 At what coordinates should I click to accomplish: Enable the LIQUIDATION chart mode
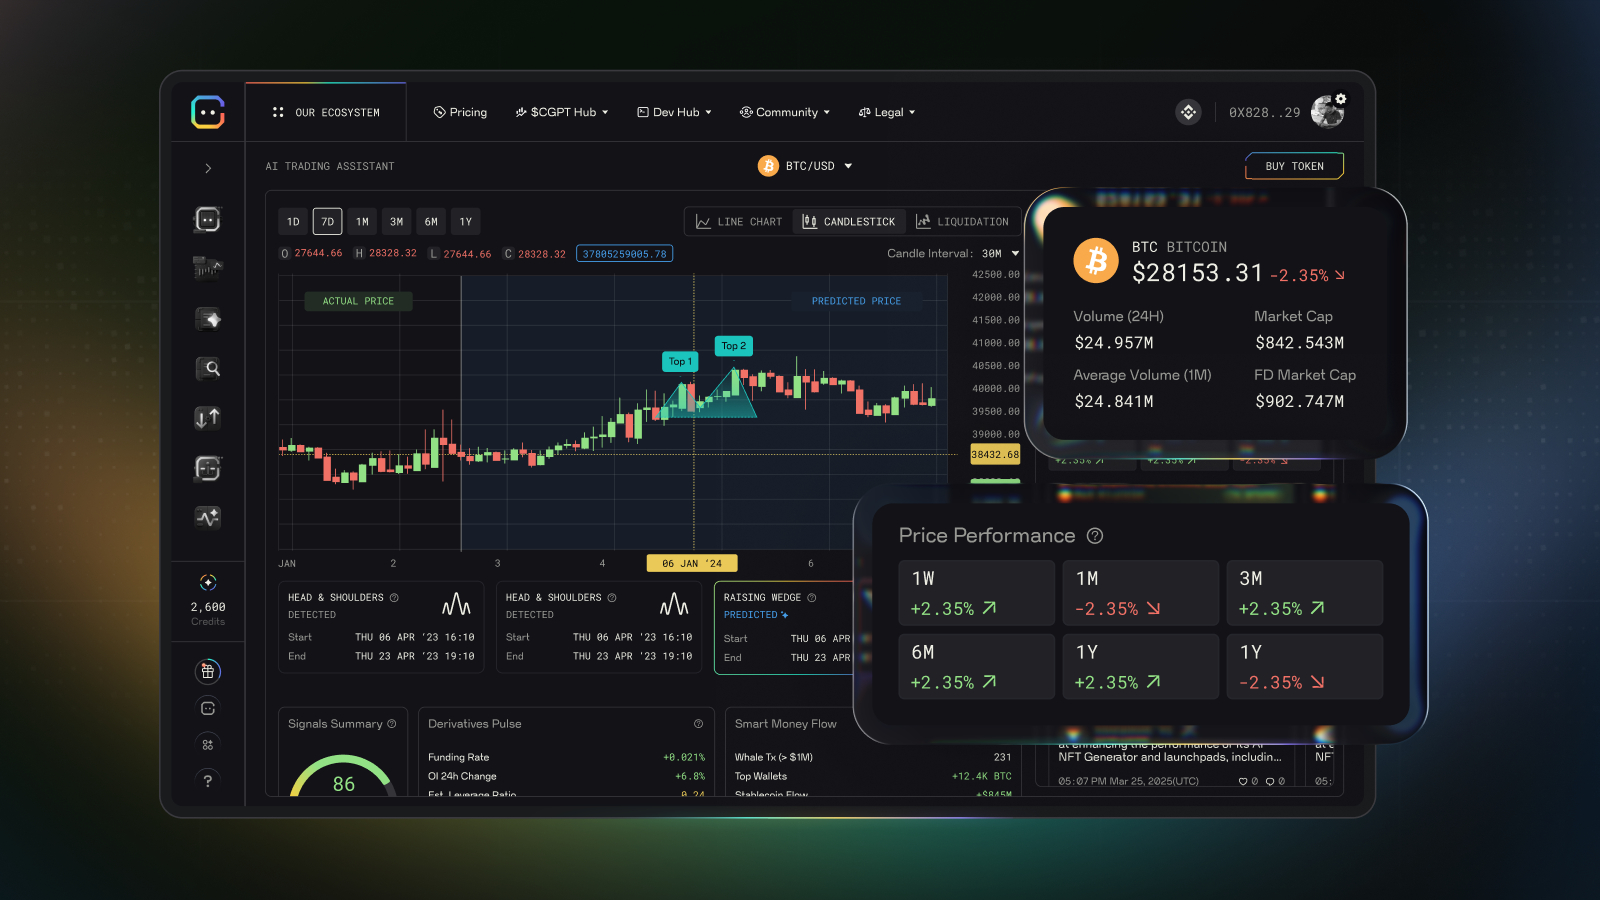point(963,221)
